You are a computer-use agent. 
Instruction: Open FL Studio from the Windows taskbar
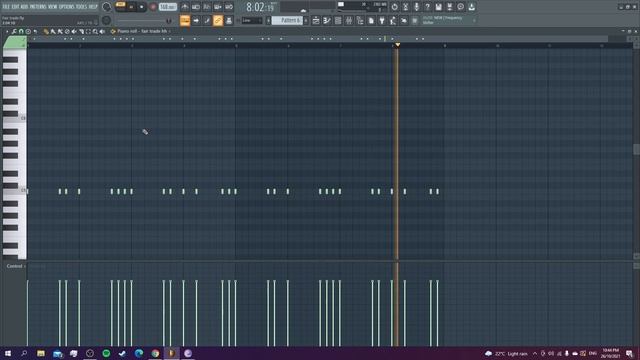(x=171, y=353)
